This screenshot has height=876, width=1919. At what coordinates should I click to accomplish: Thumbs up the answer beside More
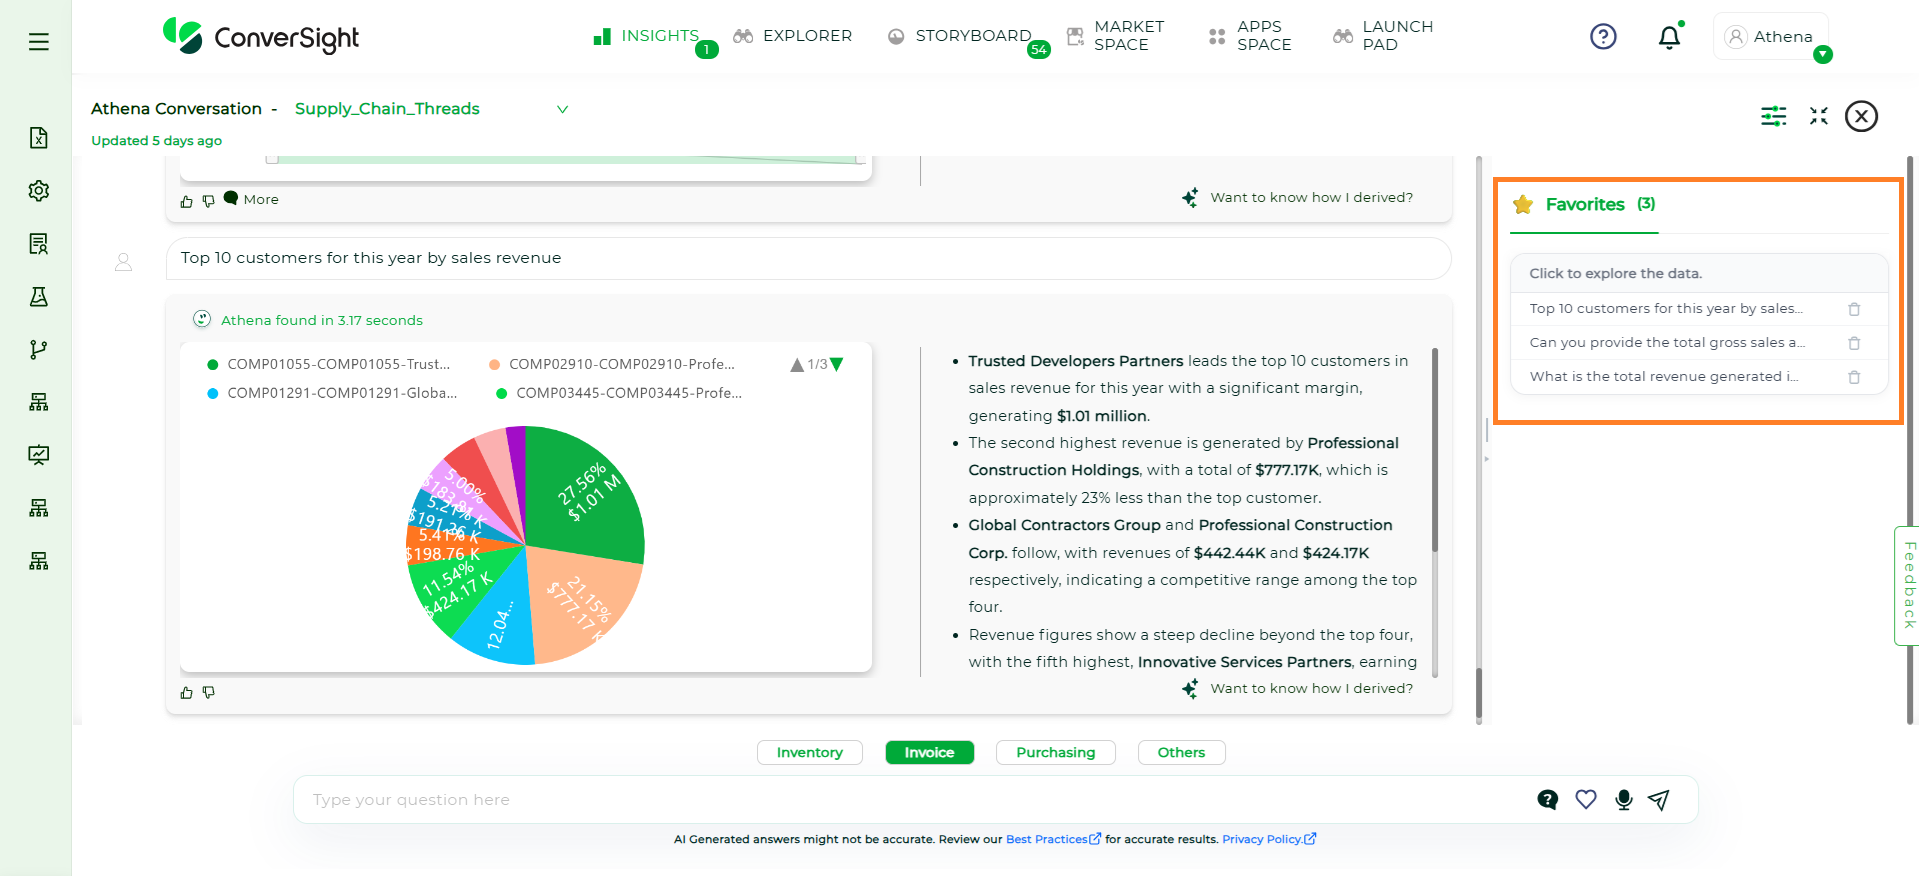click(186, 201)
